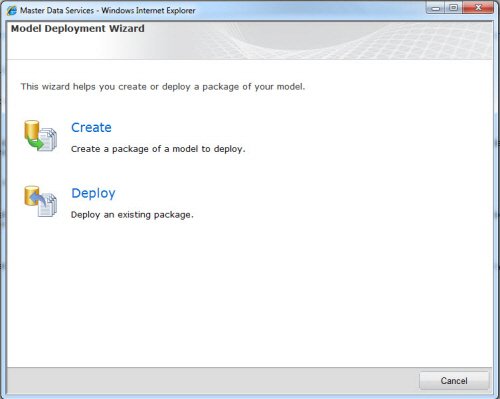Open the Deploy package link
Screen dimensions: 500x399
93,193
